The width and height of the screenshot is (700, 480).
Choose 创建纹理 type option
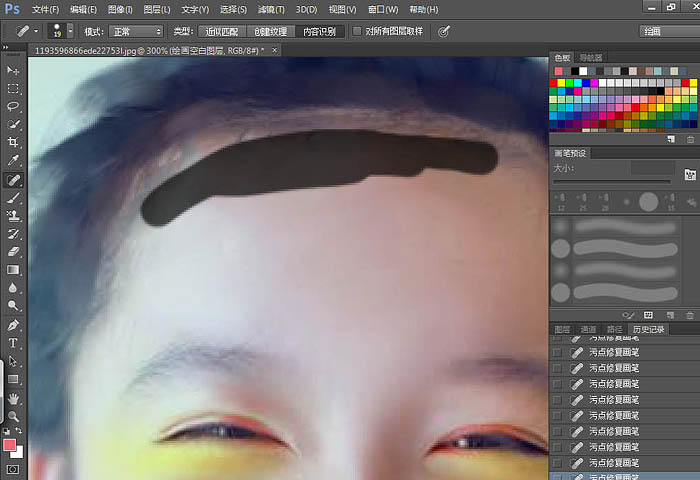[271, 31]
